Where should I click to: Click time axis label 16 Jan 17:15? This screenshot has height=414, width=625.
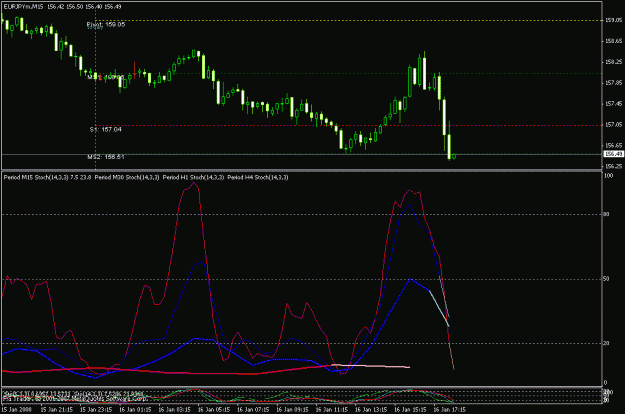[449, 410]
